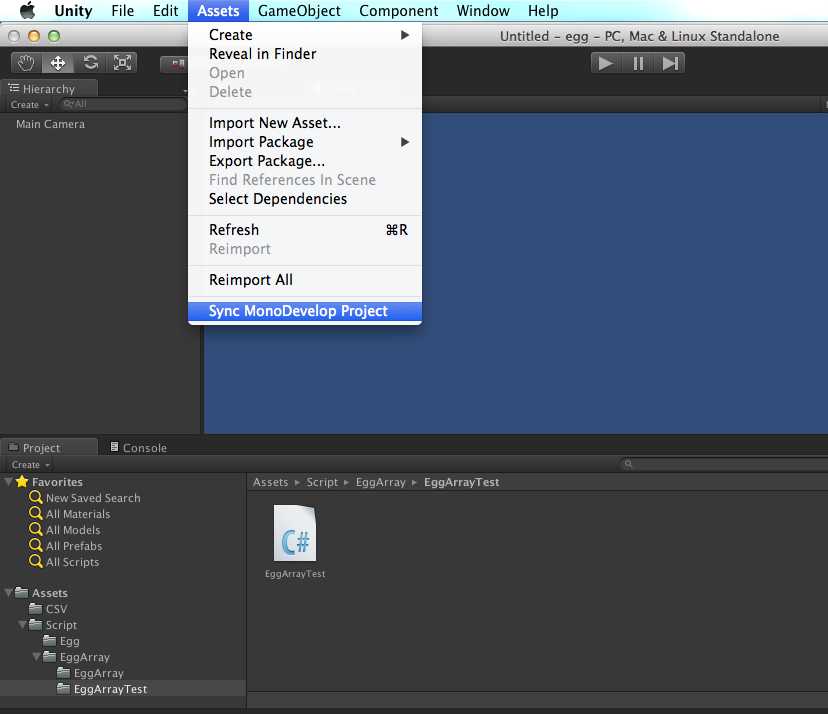This screenshot has height=714, width=828.
Task: Click the folder icon beside Egg
Action: coord(50,641)
